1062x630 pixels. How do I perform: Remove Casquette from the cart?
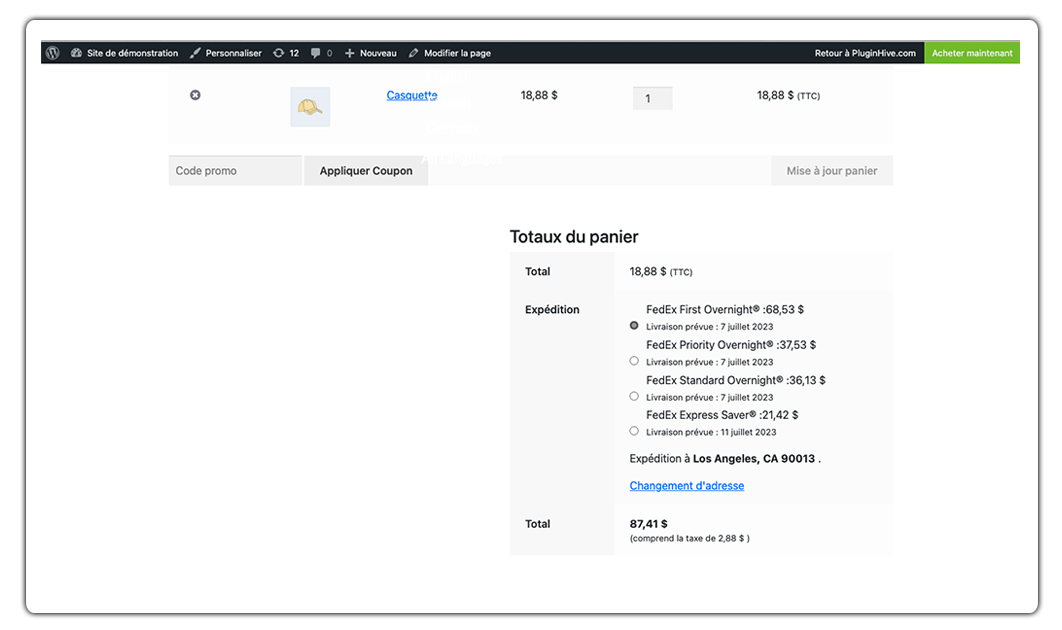click(195, 95)
